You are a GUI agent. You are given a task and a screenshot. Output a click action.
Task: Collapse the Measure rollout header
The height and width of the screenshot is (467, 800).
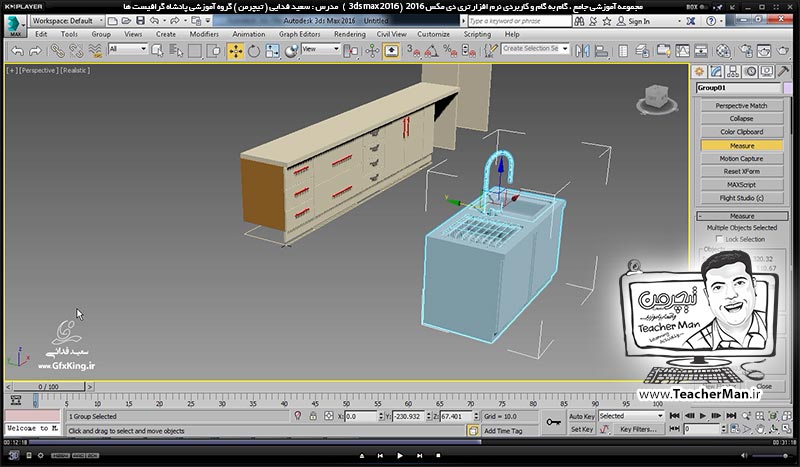click(742, 216)
